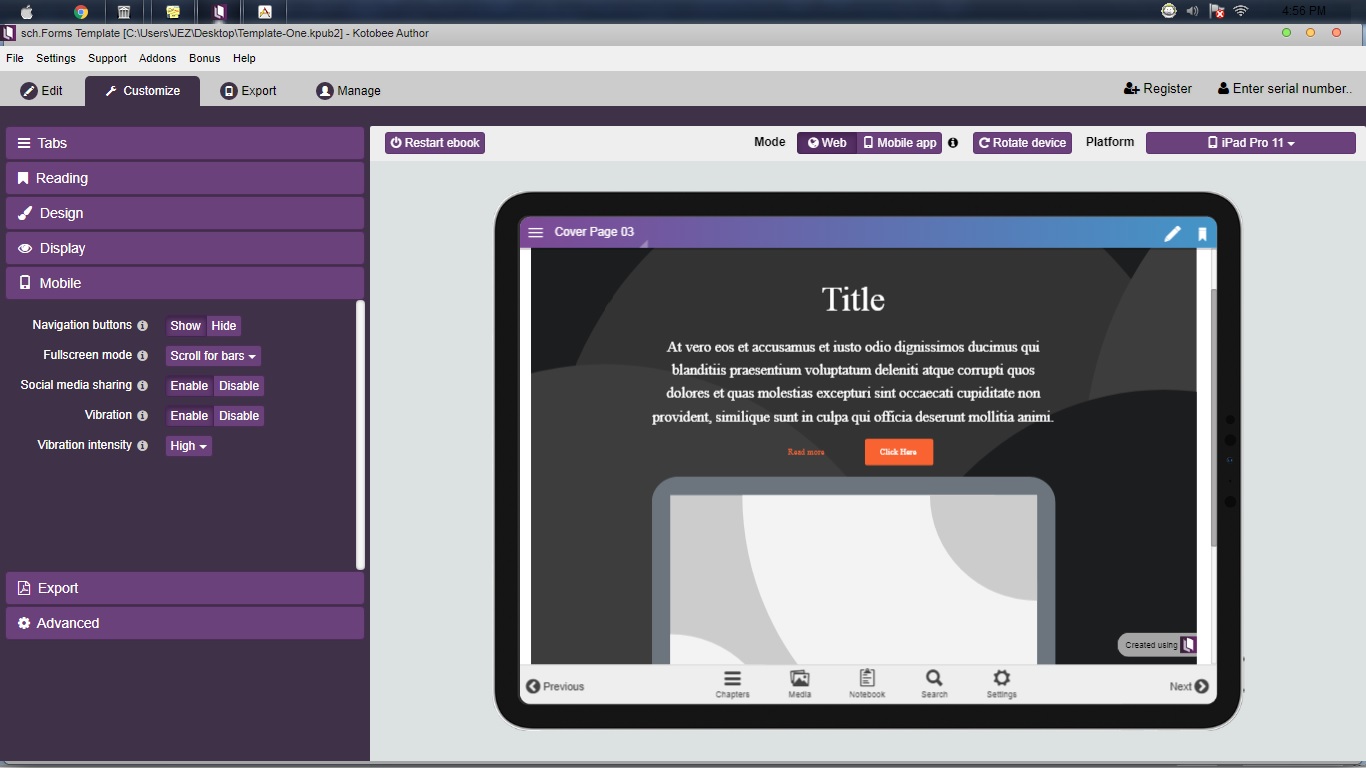Open Settings in ebook bottom bar
This screenshot has height=768, width=1366.
pyautogui.click(x=1001, y=684)
